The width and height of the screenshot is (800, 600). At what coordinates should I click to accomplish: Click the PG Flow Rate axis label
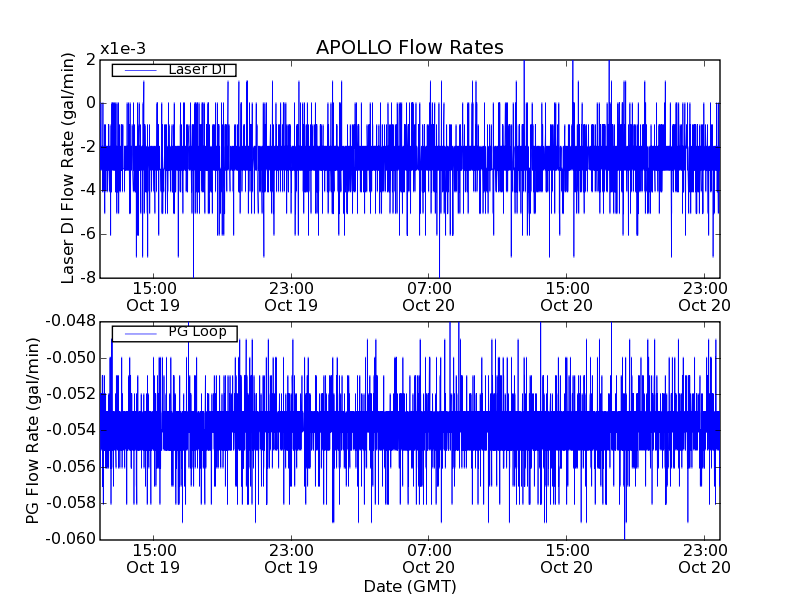[33, 431]
